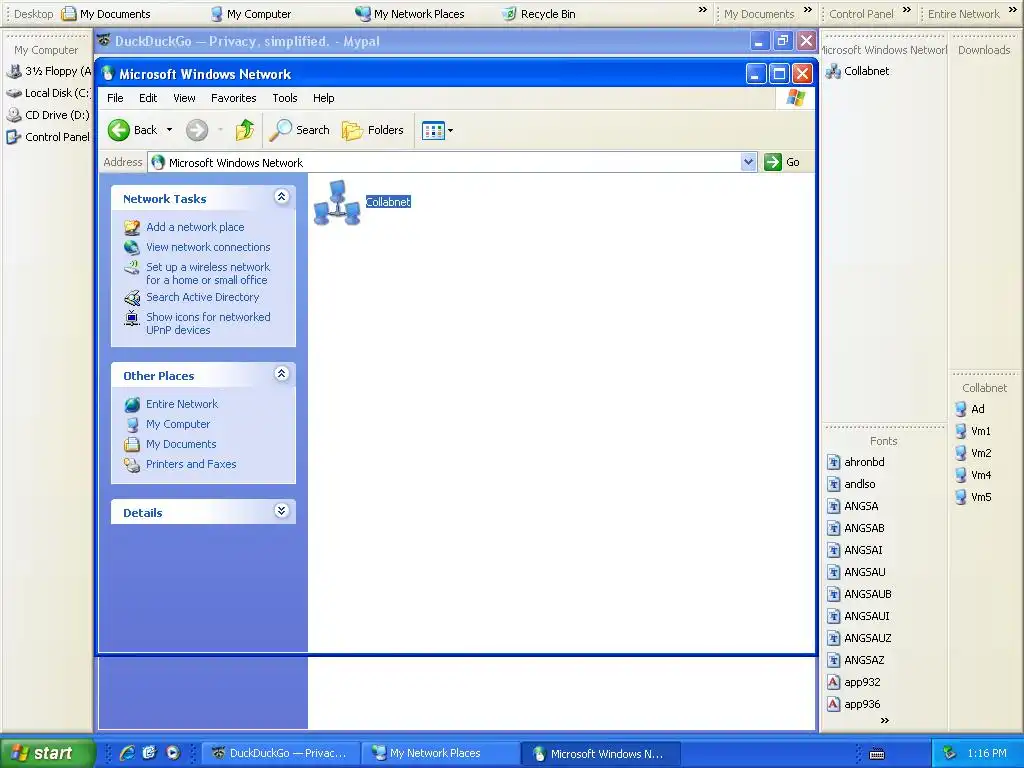Open the Help menu
This screenshot has height=768, width=1024.
(x=323, y=98)
